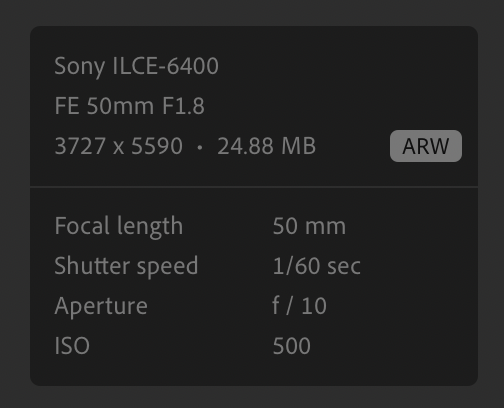Select the 1/60 sec shutter value

click(x=317, y=266)
